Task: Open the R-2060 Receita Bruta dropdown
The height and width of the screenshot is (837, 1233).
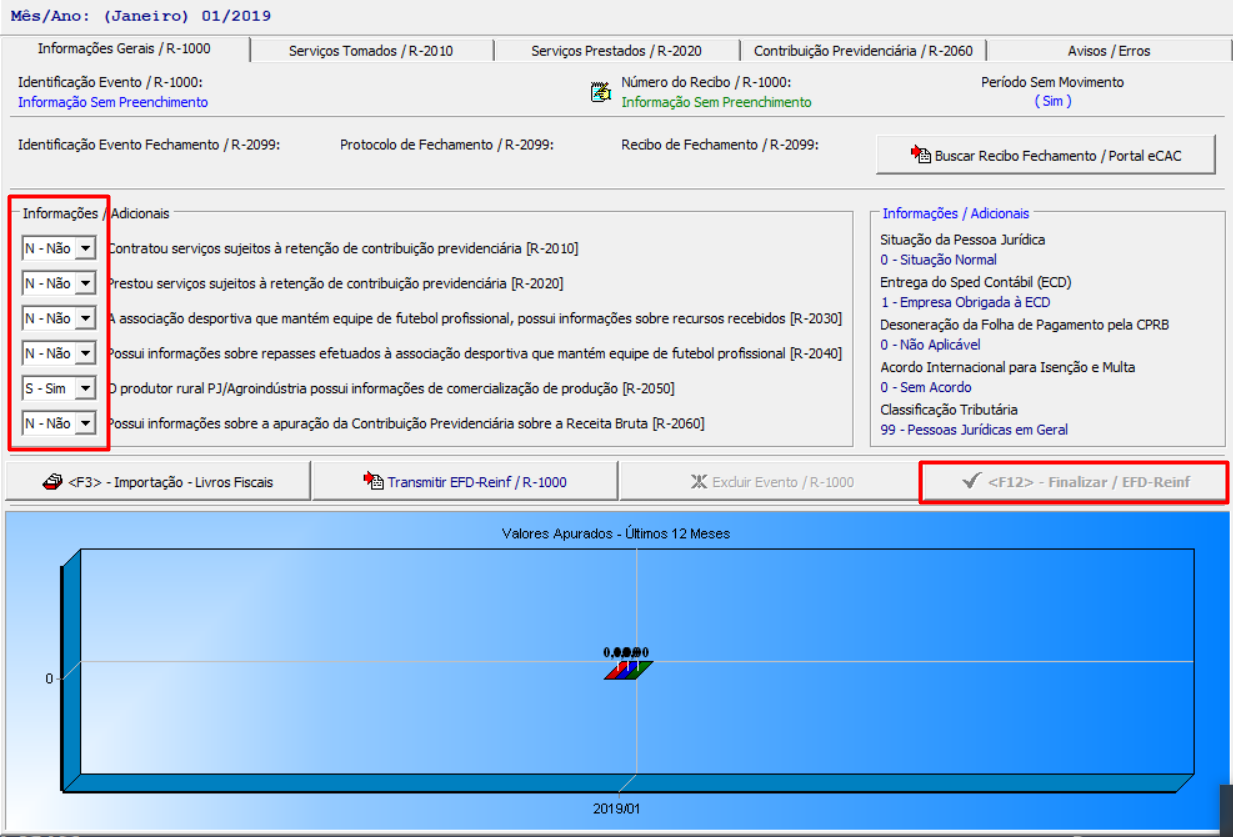Action: tap(85, 424)
